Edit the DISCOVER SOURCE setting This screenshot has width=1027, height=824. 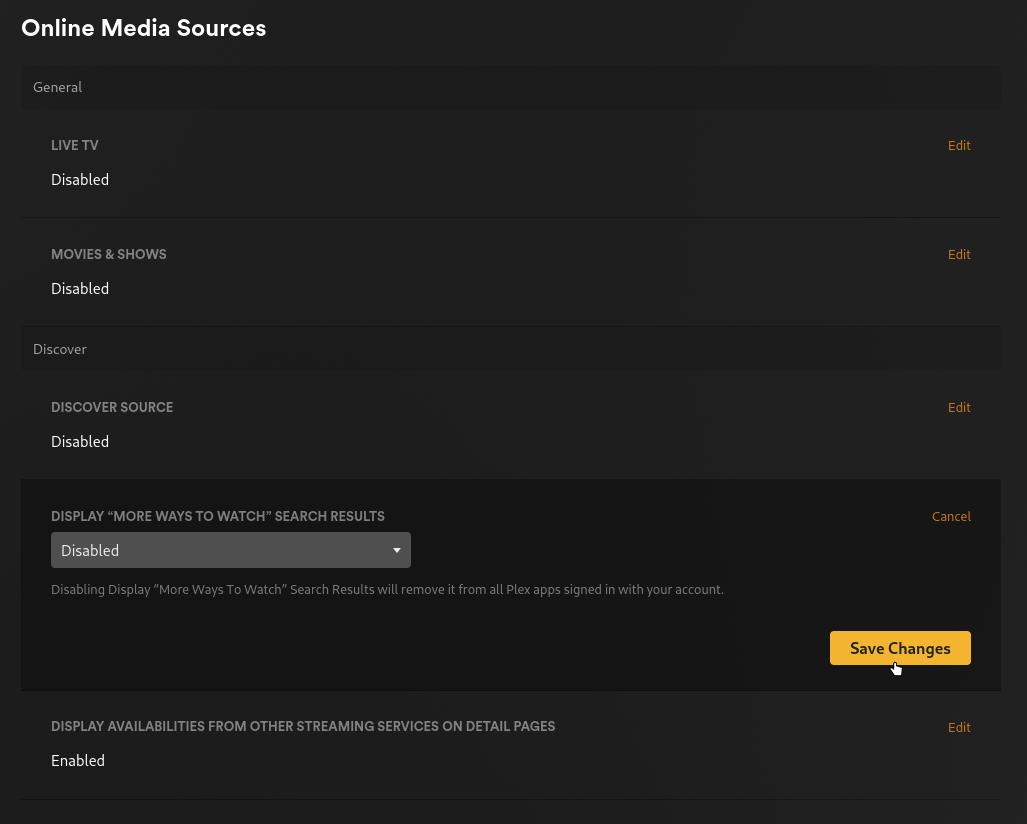958,407
